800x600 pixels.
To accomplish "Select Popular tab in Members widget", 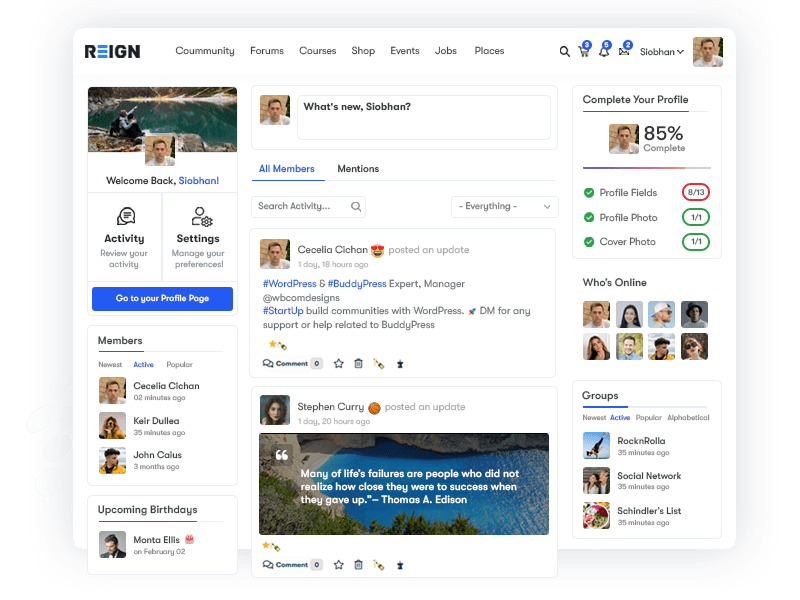I will tap(180, 365).
